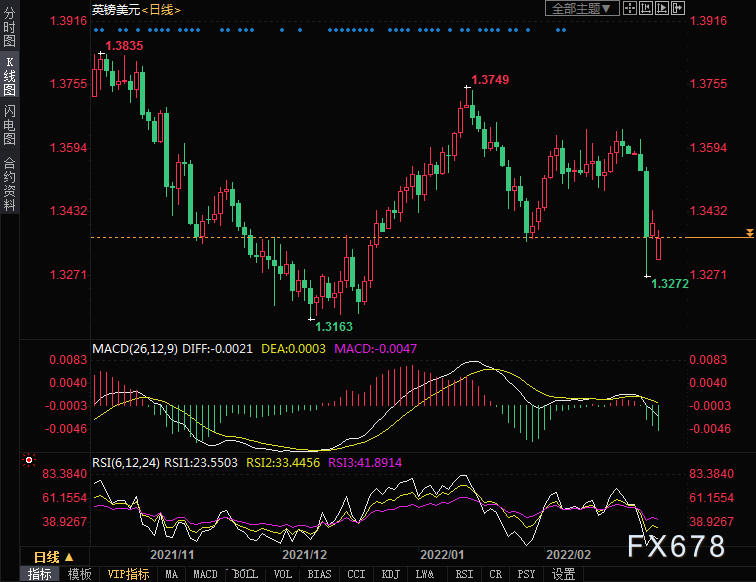This screenshot has height=582, width=756.
Task: Open the 闪电图 side tab
Action: point(9,126)
